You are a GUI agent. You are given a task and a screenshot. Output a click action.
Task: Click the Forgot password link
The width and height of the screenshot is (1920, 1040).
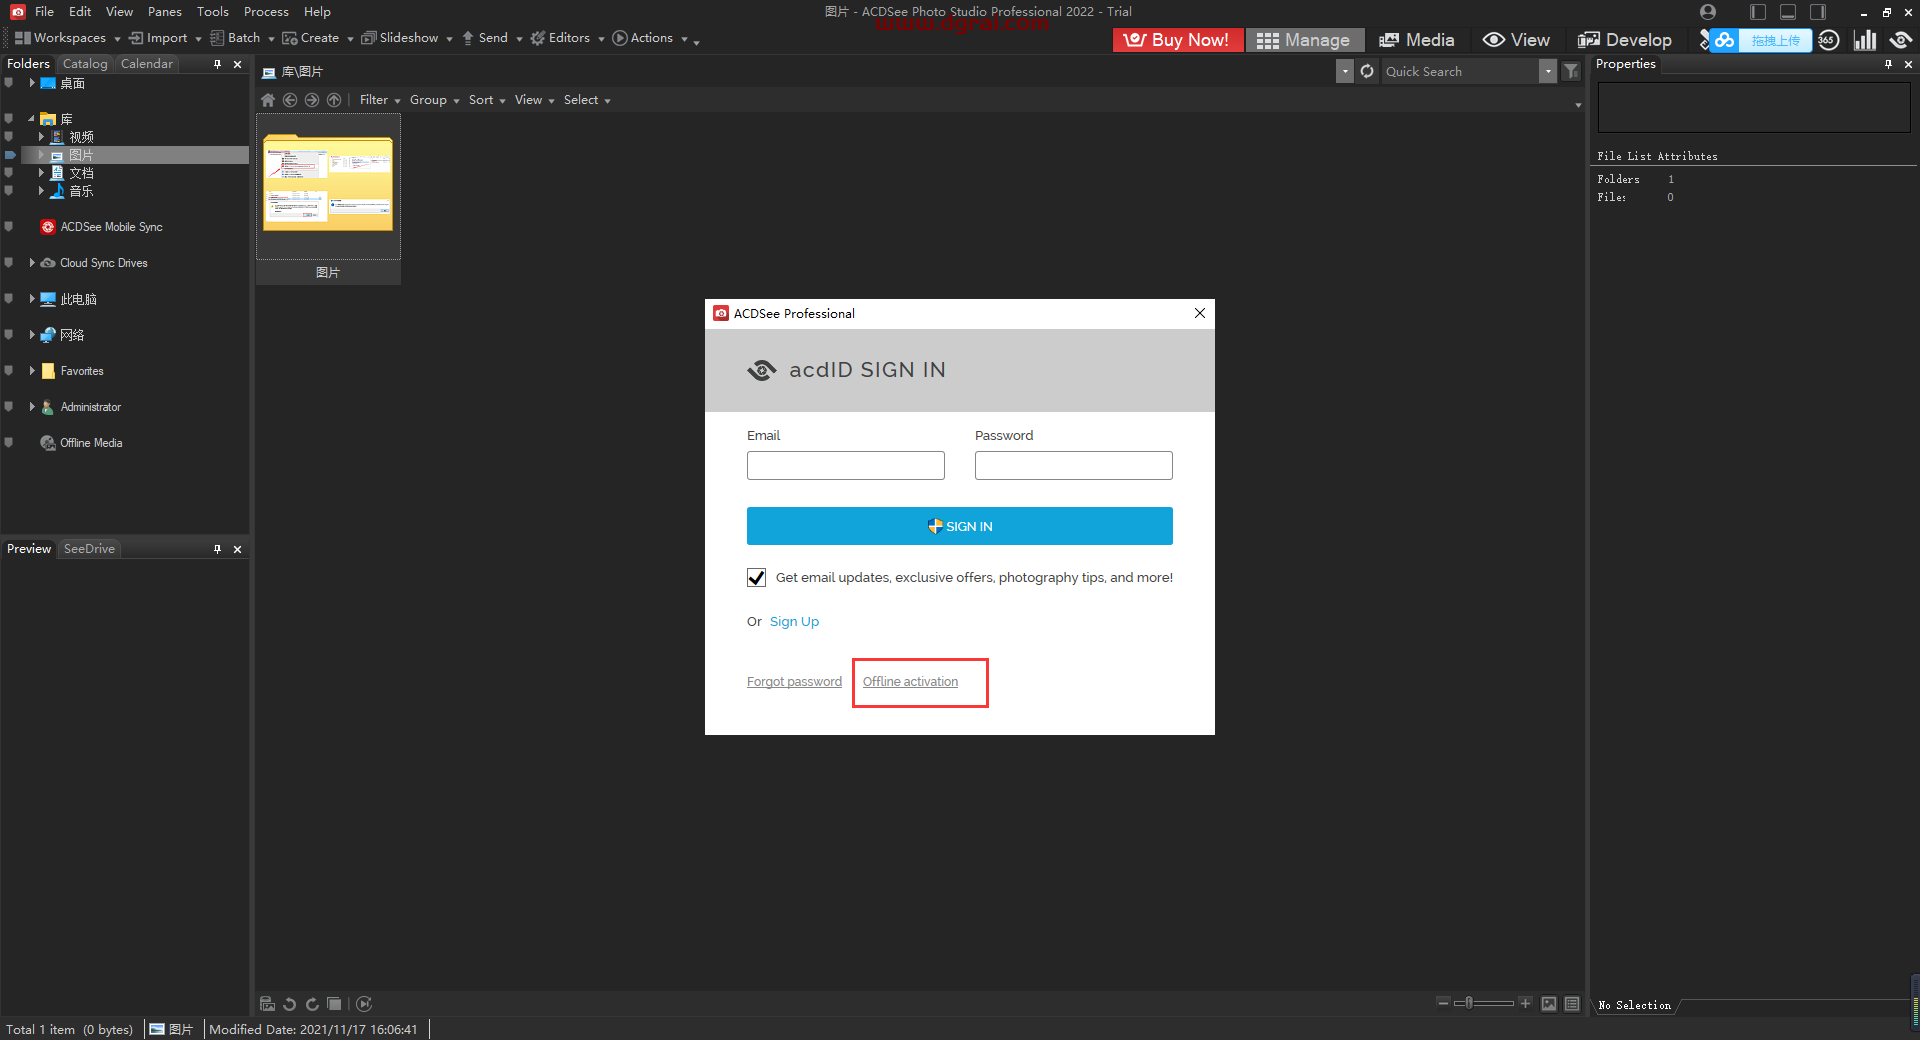click(x=794, y=682)
